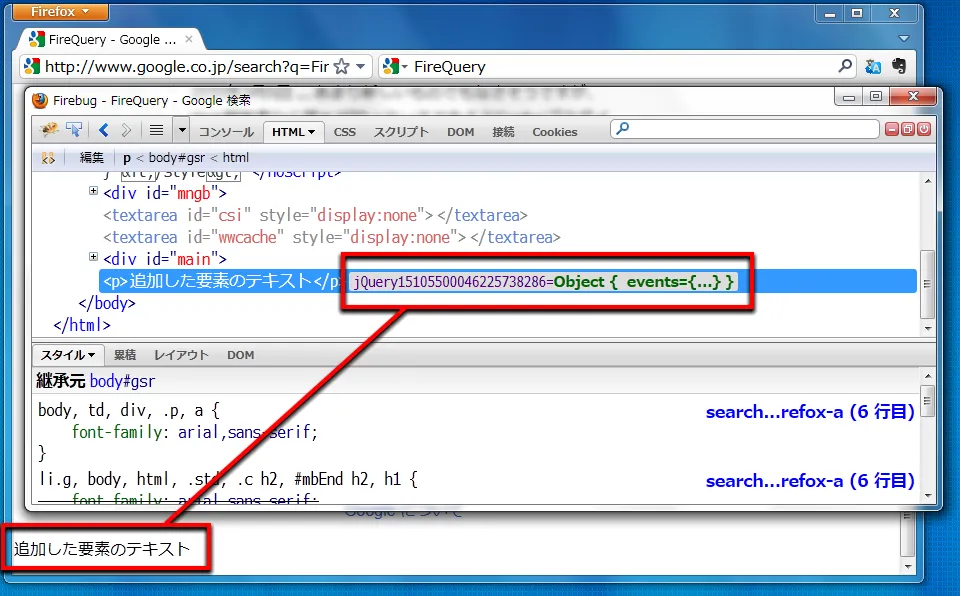Open the search...refox-a (6 行目) stylesheet link
The width and height of the screenshot is (960, 596).
[810, 412]
